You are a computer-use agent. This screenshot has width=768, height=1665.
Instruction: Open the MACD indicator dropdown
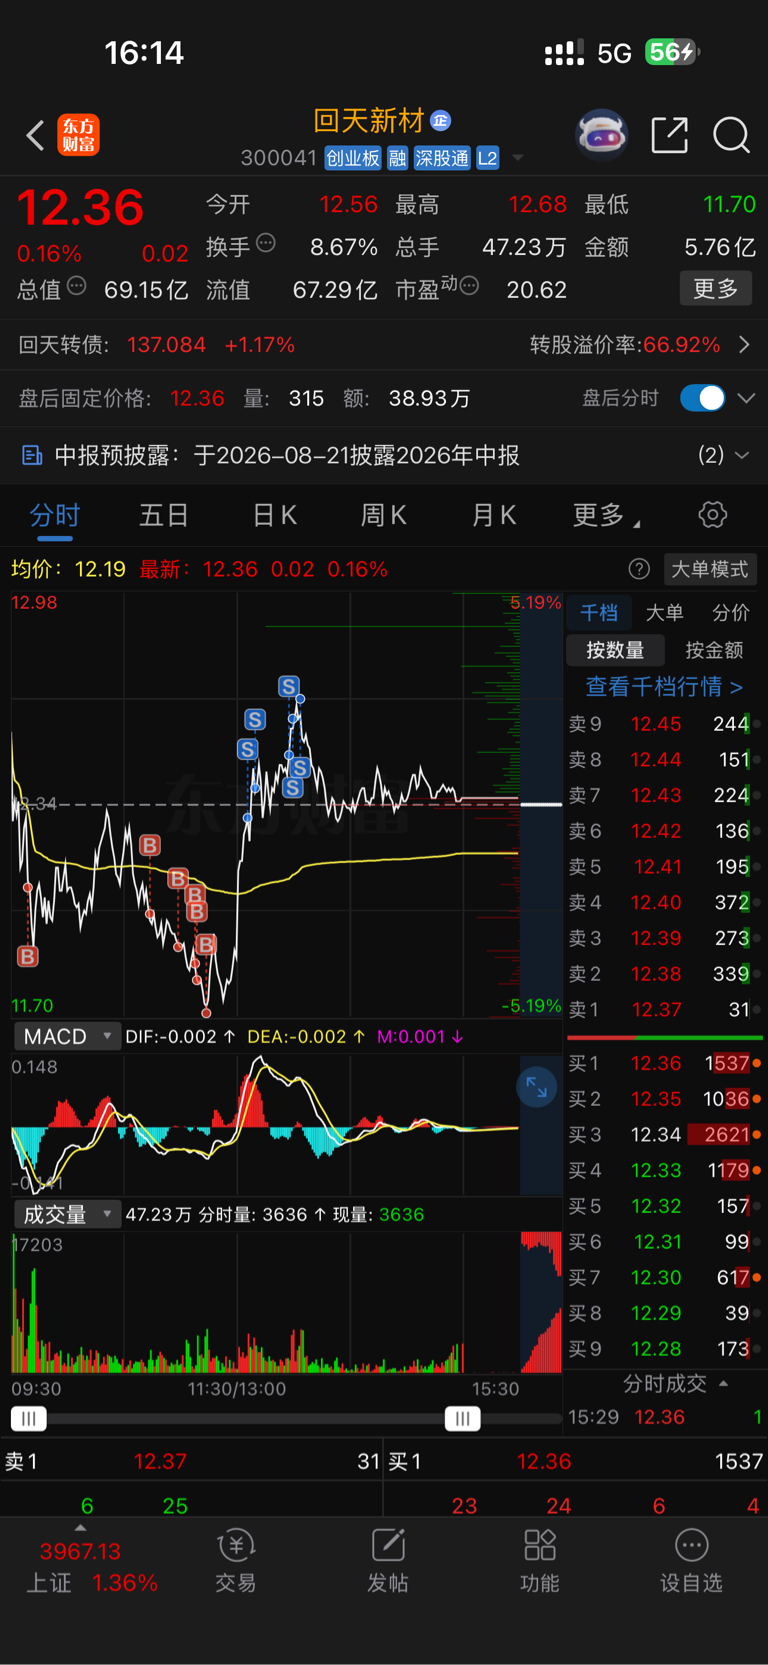tap(67, 1036)
